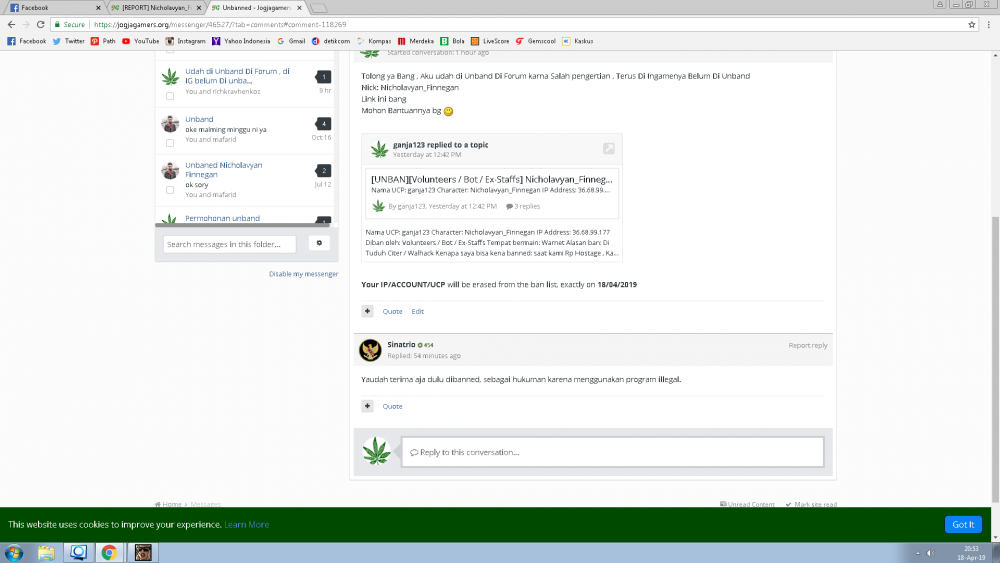Click the Got It cookie button
Viewport: 1000px width, 563px height.
coord(963,524)
